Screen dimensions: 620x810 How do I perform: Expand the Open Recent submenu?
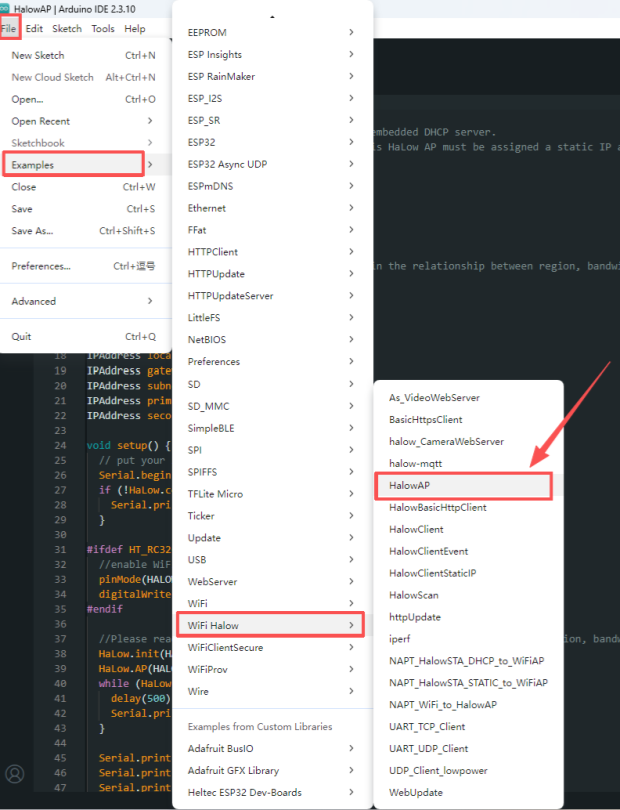click(x=85, y=121)
